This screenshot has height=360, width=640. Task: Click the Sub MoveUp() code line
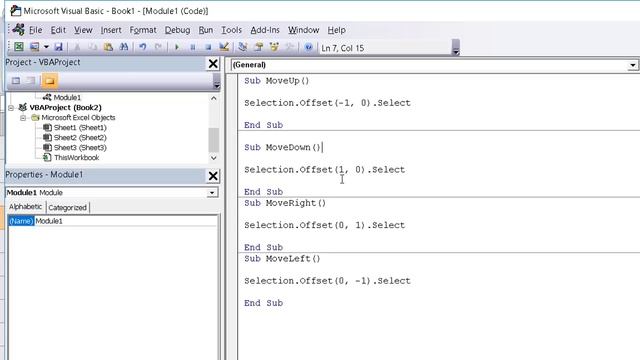pos(276,80)
